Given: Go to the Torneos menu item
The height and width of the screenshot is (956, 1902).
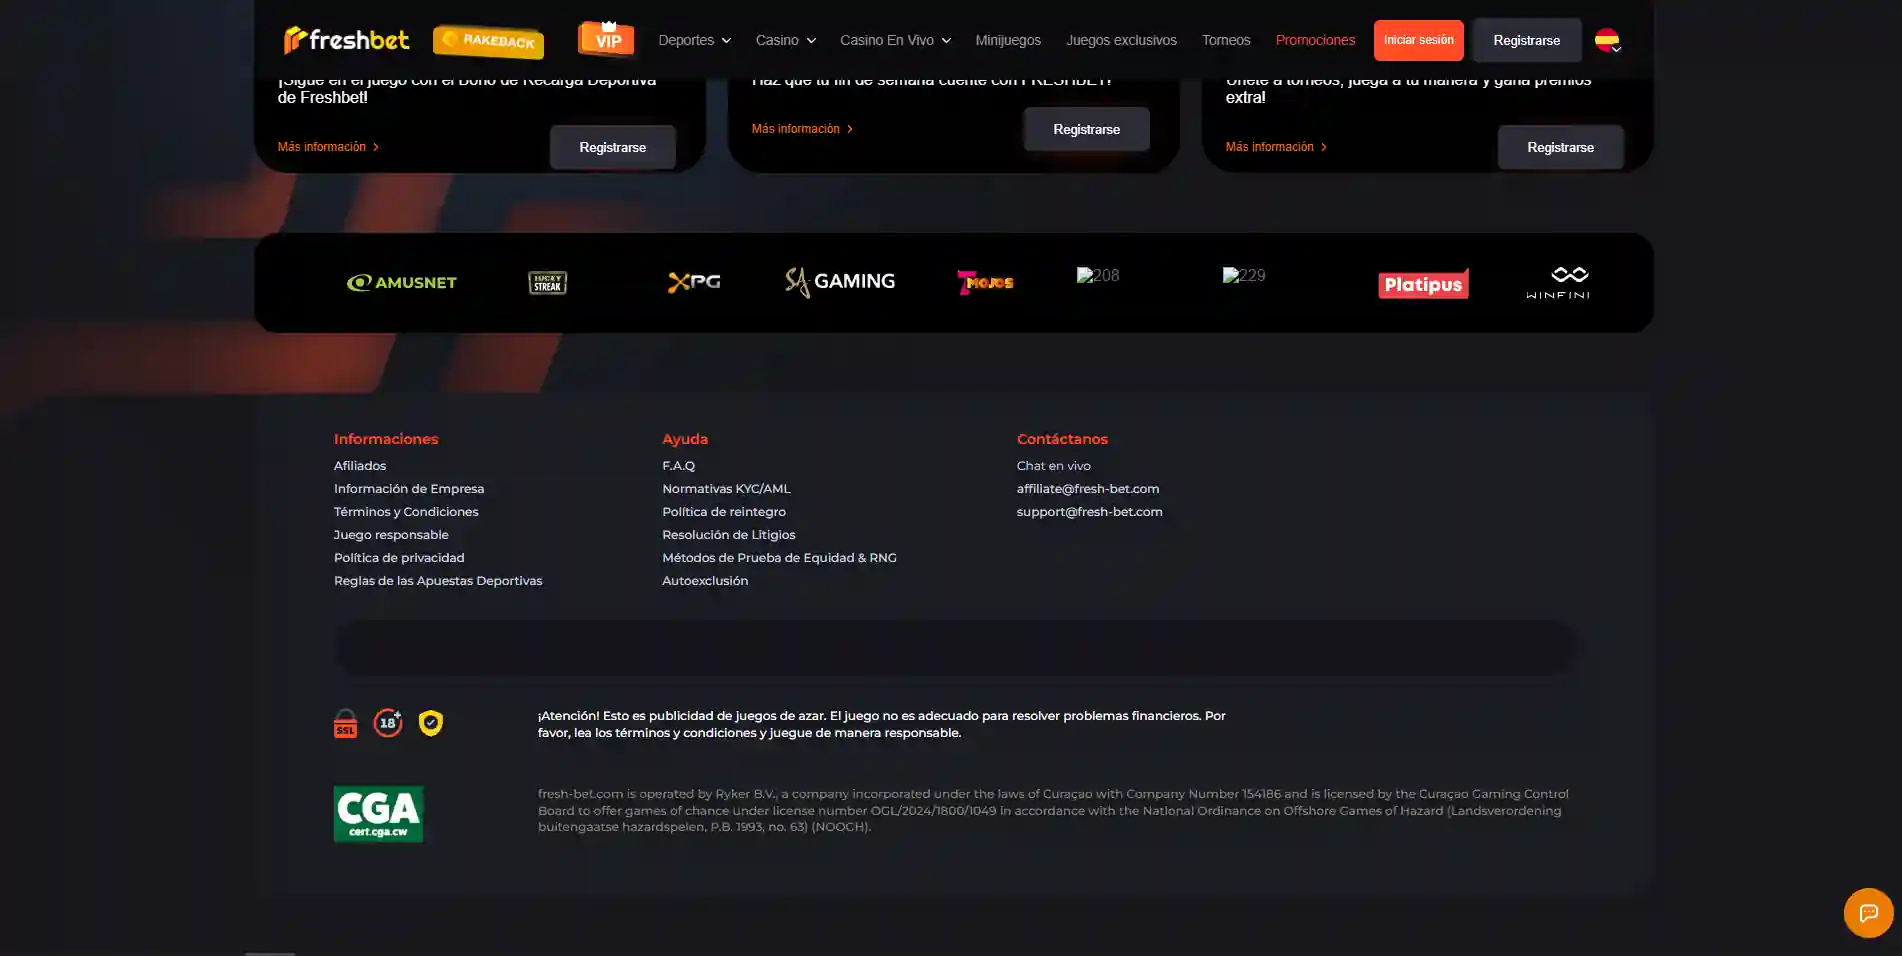Looking at the screenshot, I should [1226, 40].
